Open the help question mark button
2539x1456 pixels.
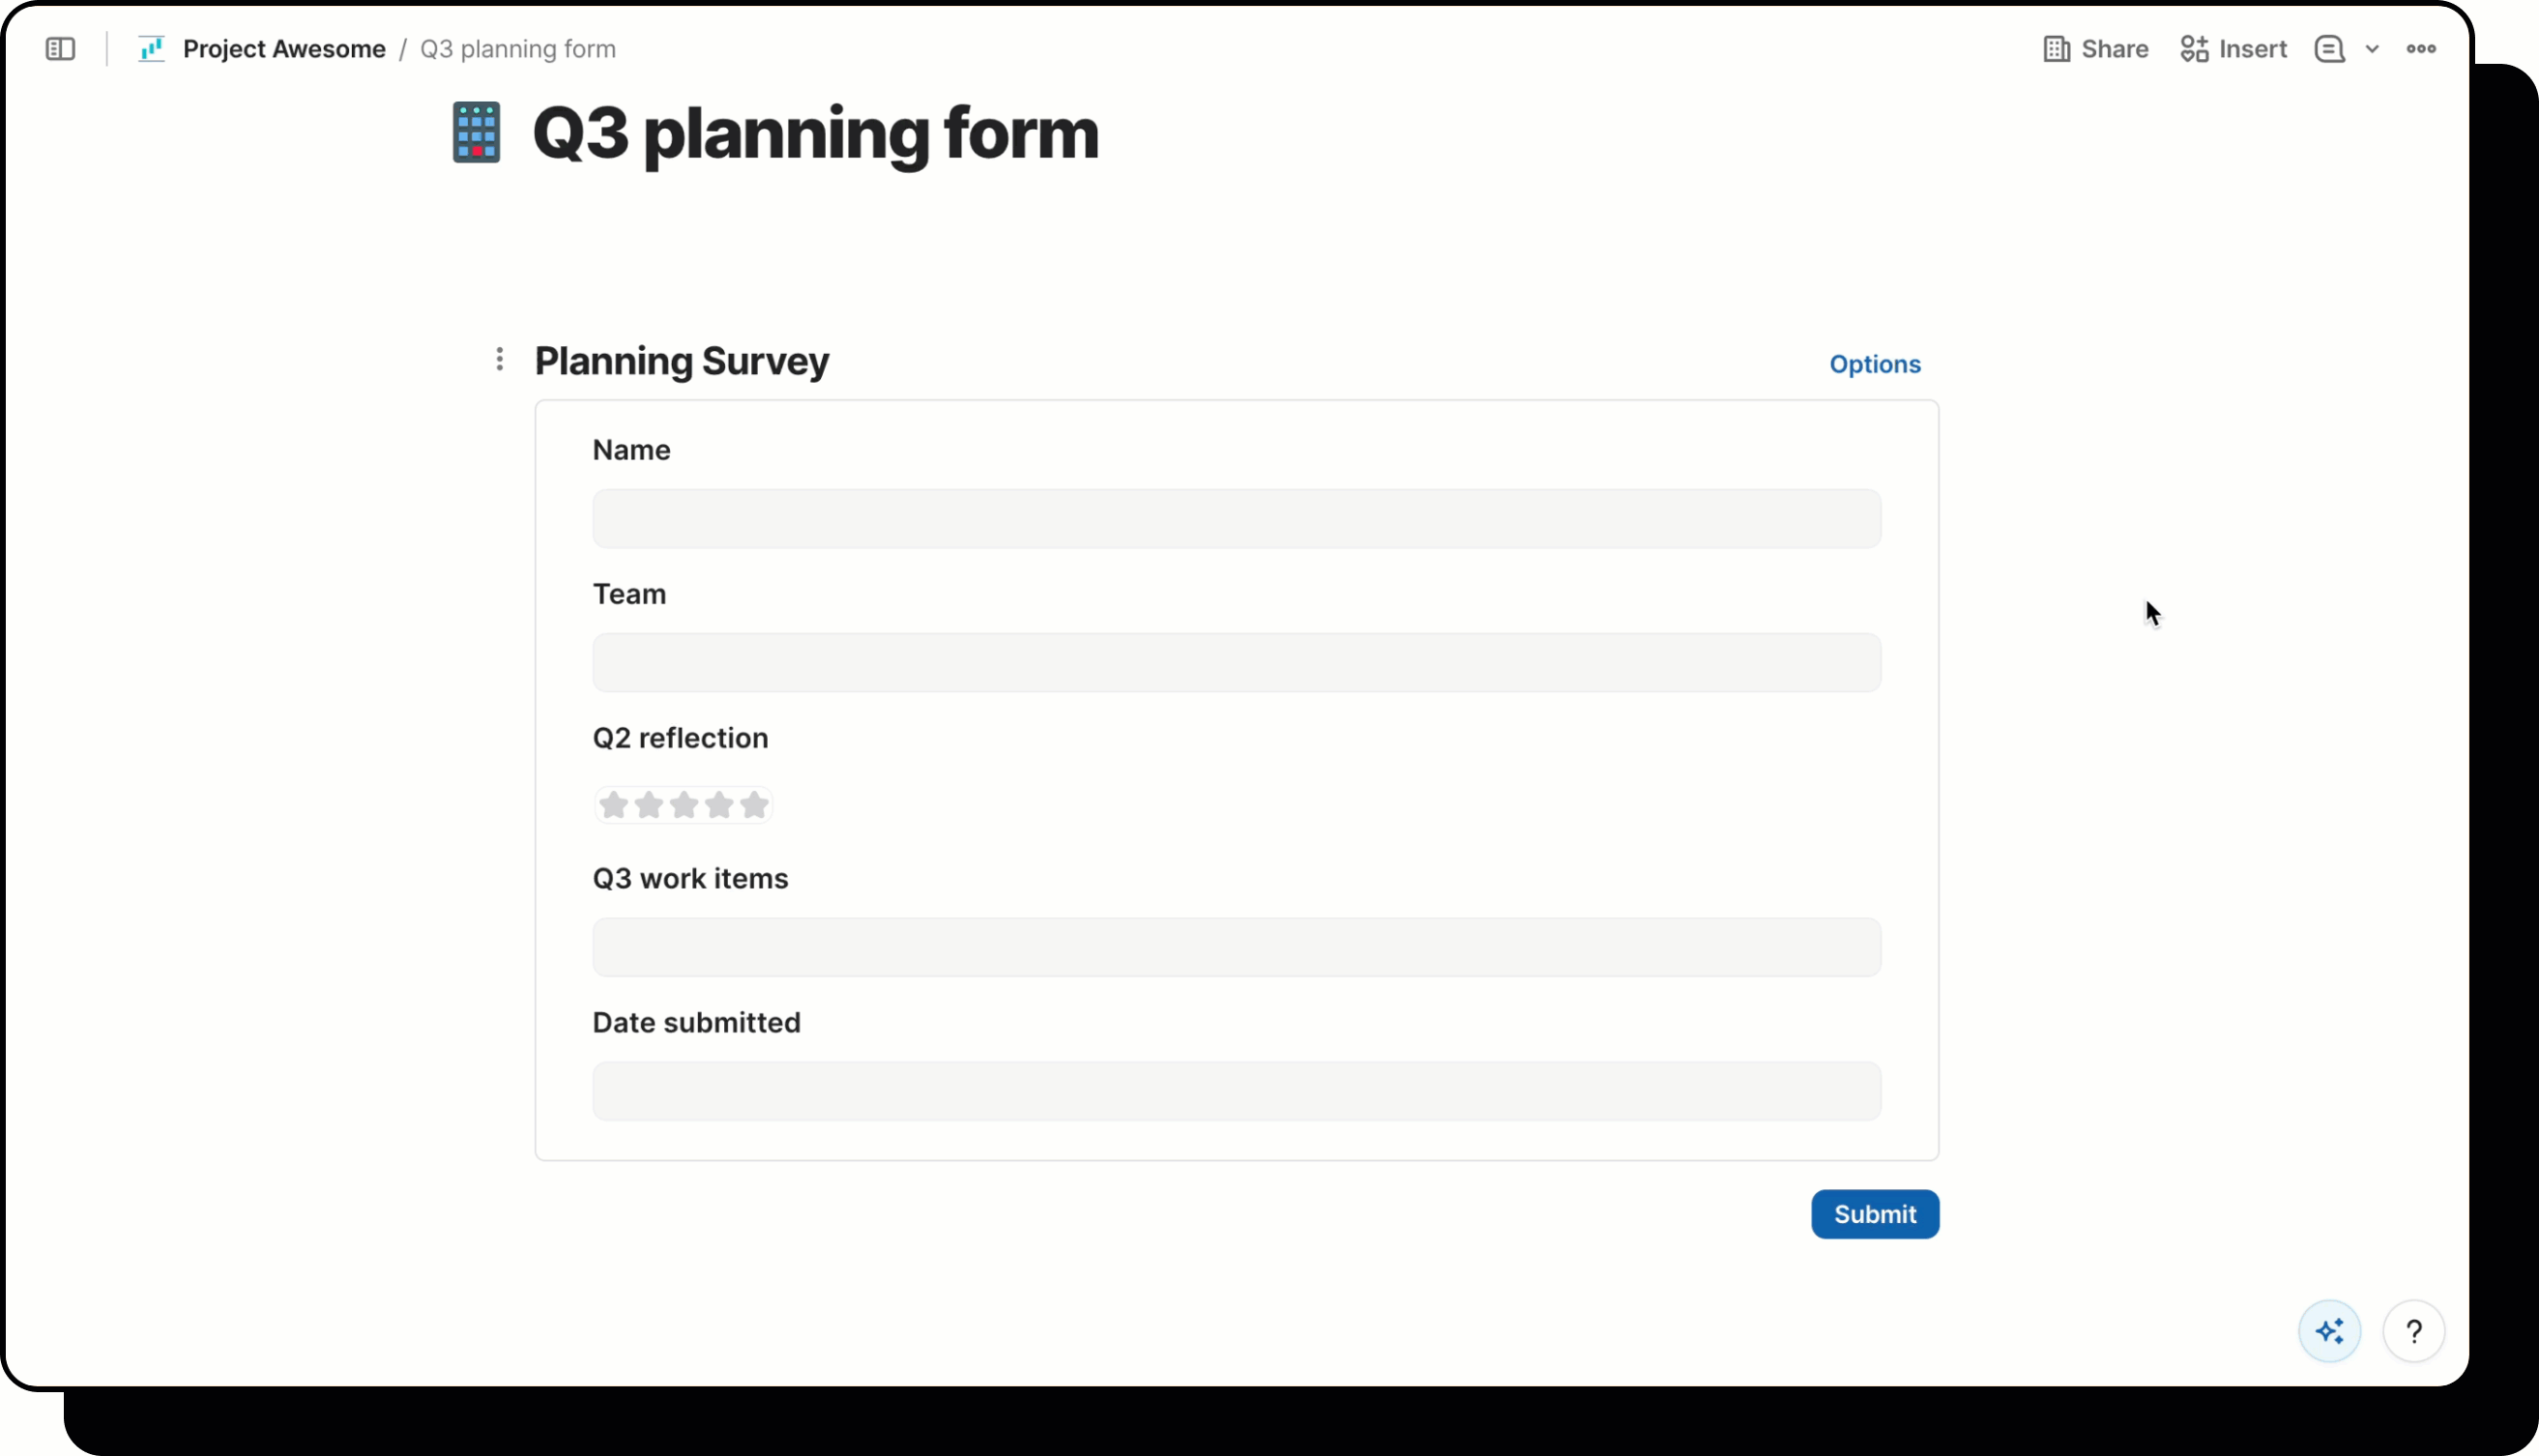2413,1331
